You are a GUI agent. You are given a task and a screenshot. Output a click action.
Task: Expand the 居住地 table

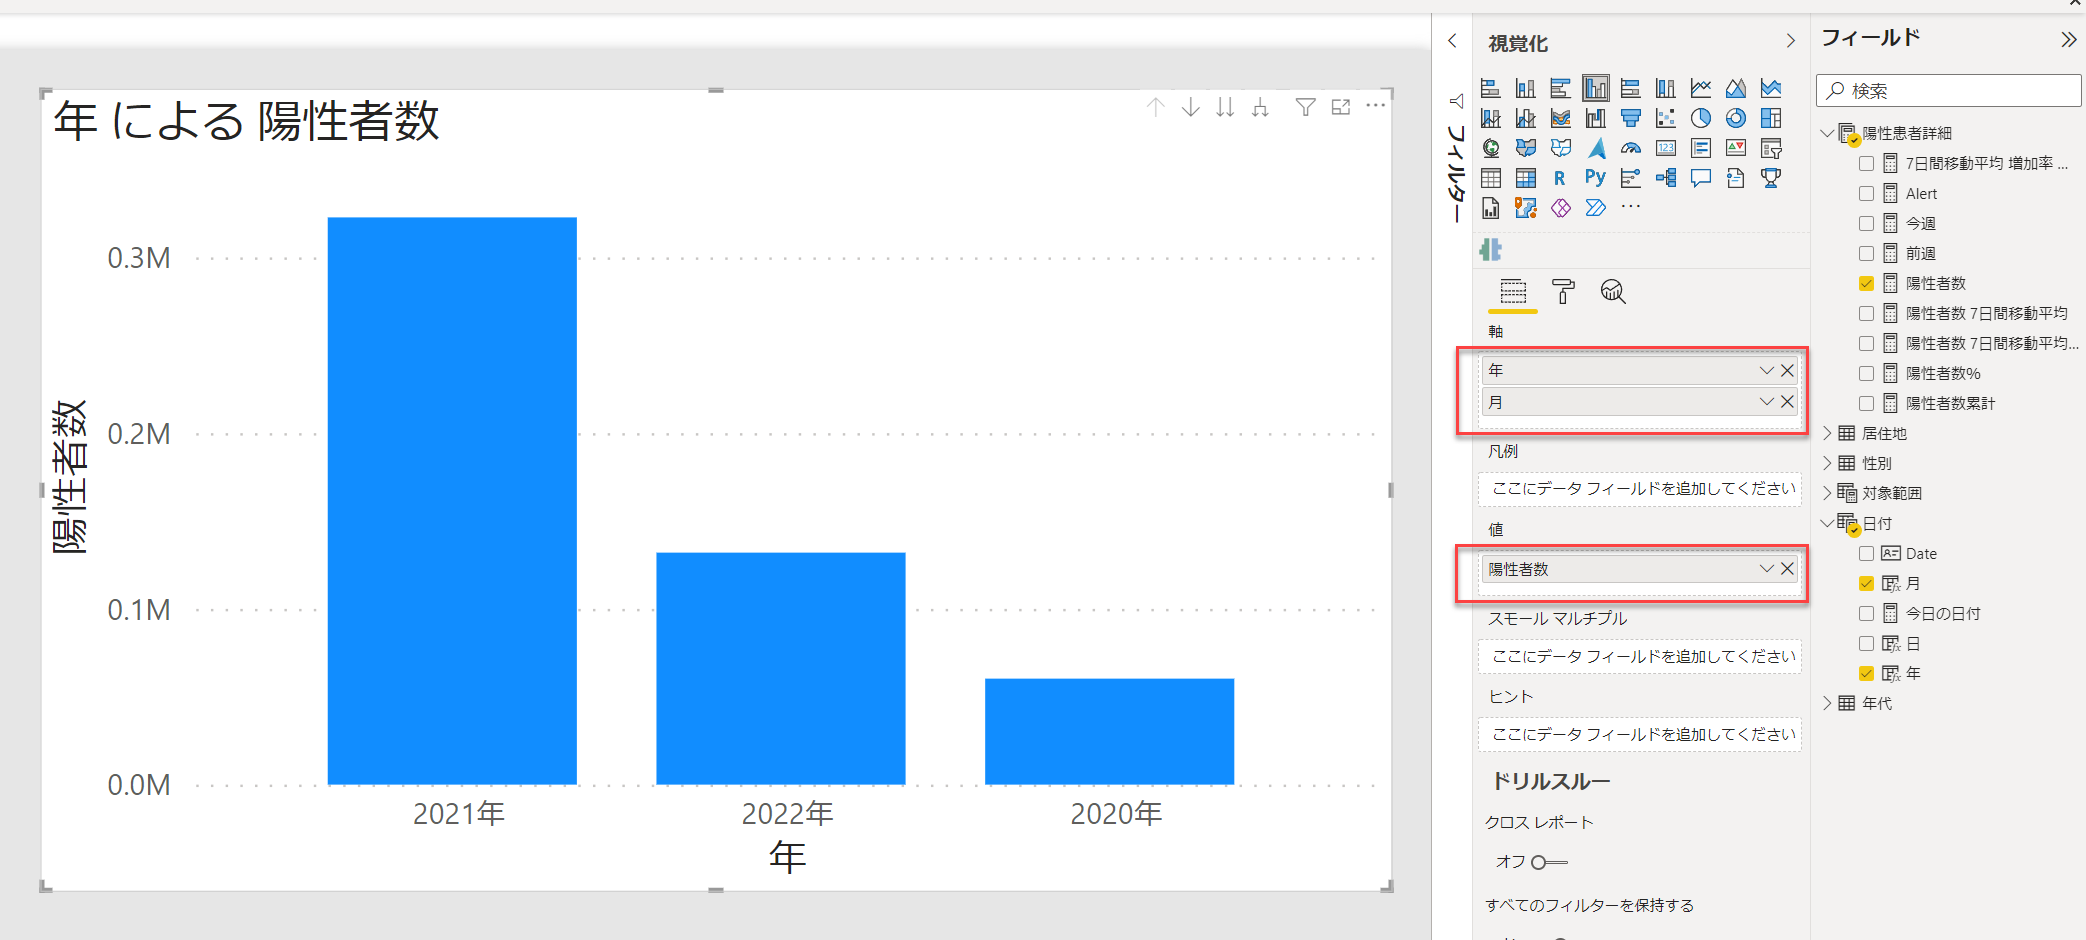[x=1827, y=433]
